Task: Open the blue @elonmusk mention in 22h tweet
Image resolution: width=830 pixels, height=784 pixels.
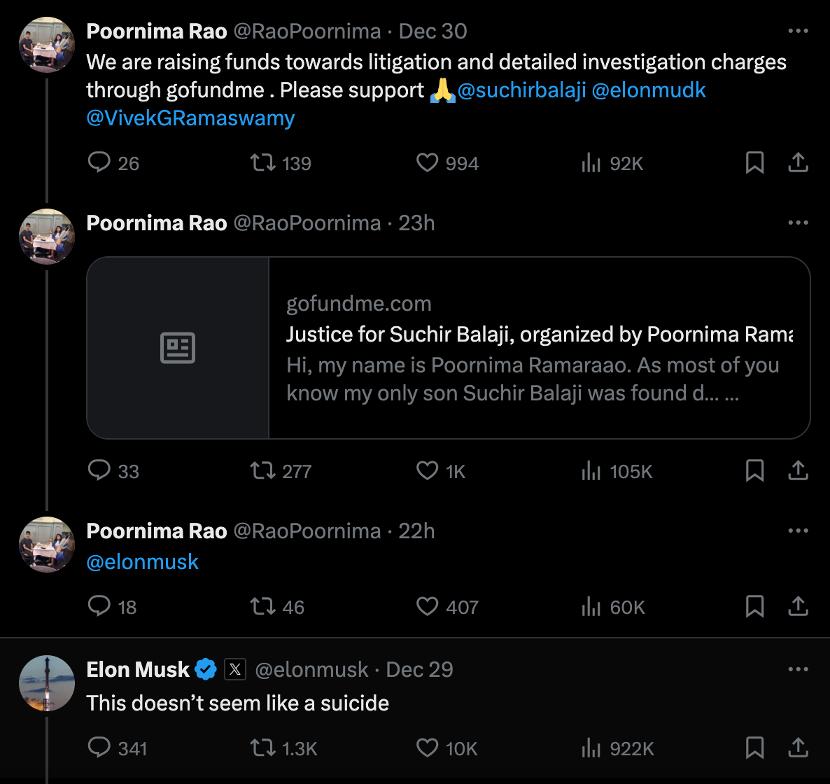Action: click(143, 562)
